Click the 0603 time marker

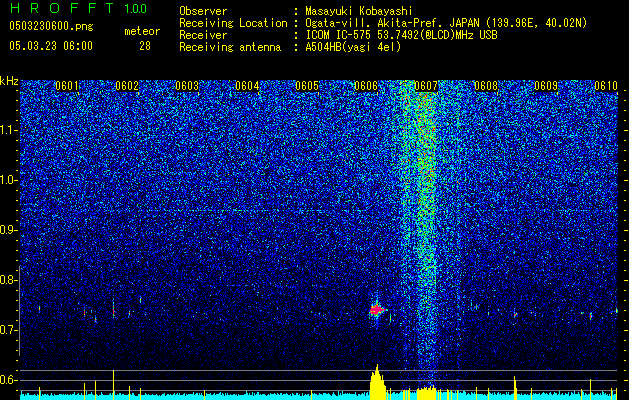pyautogui.click(x=187, y=86)
